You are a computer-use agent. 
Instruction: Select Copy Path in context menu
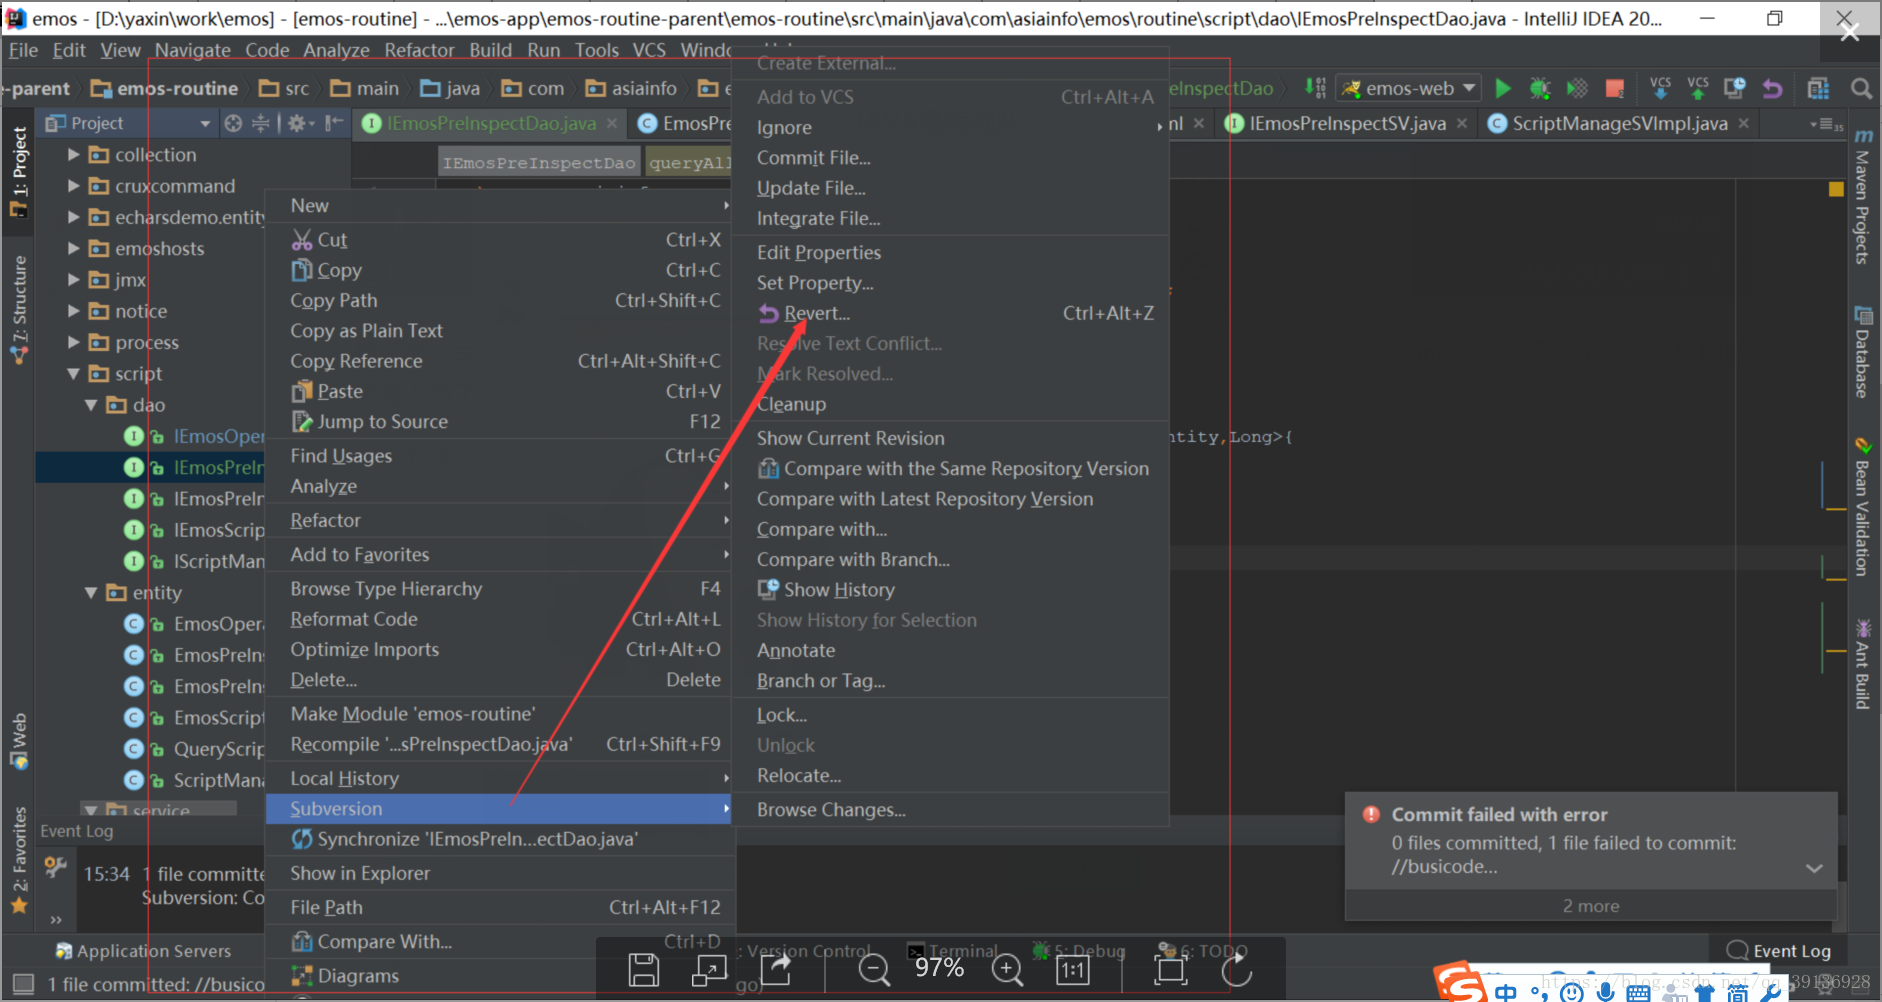coord(500,301)
